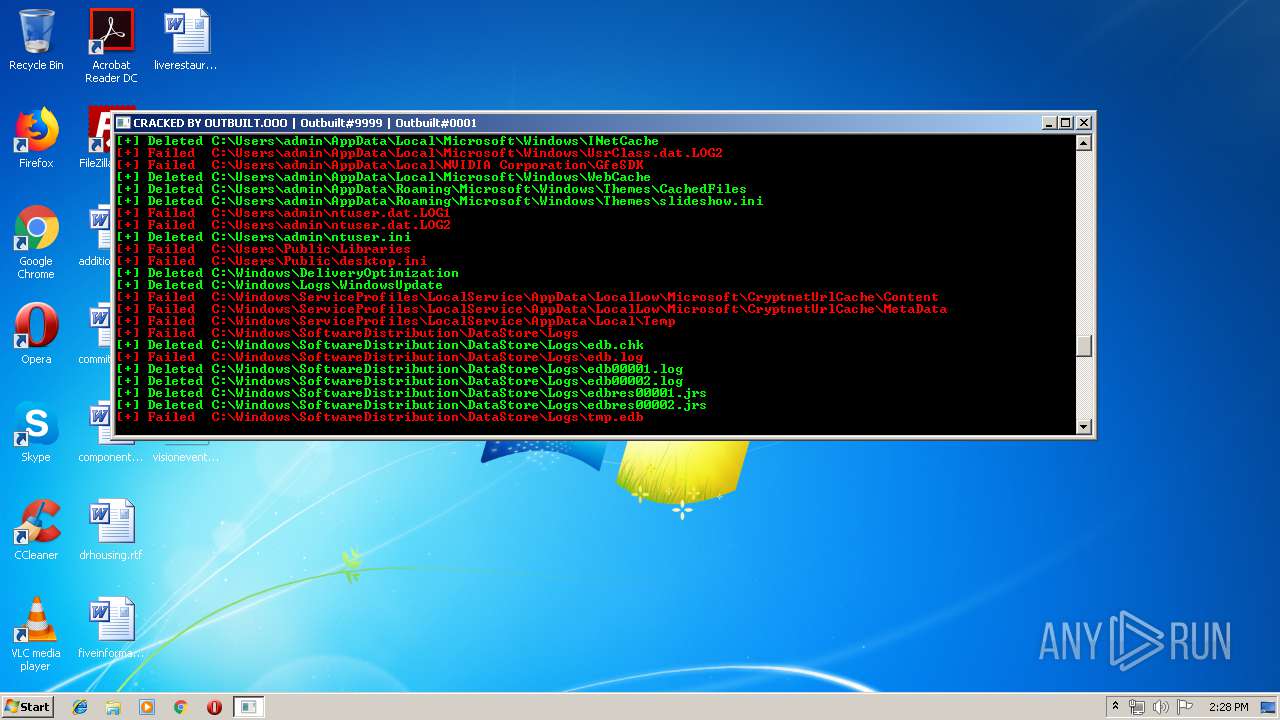Click the 'Deleted ...\Themes\slideshow.ini' line
The image size is (1280, 720).
[439, 201]
